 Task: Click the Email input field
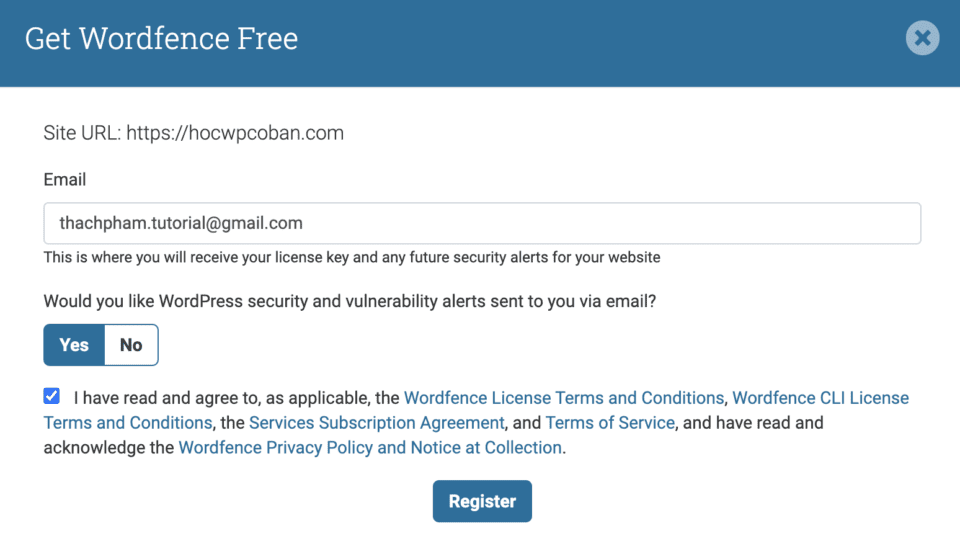tap(481, 223)
